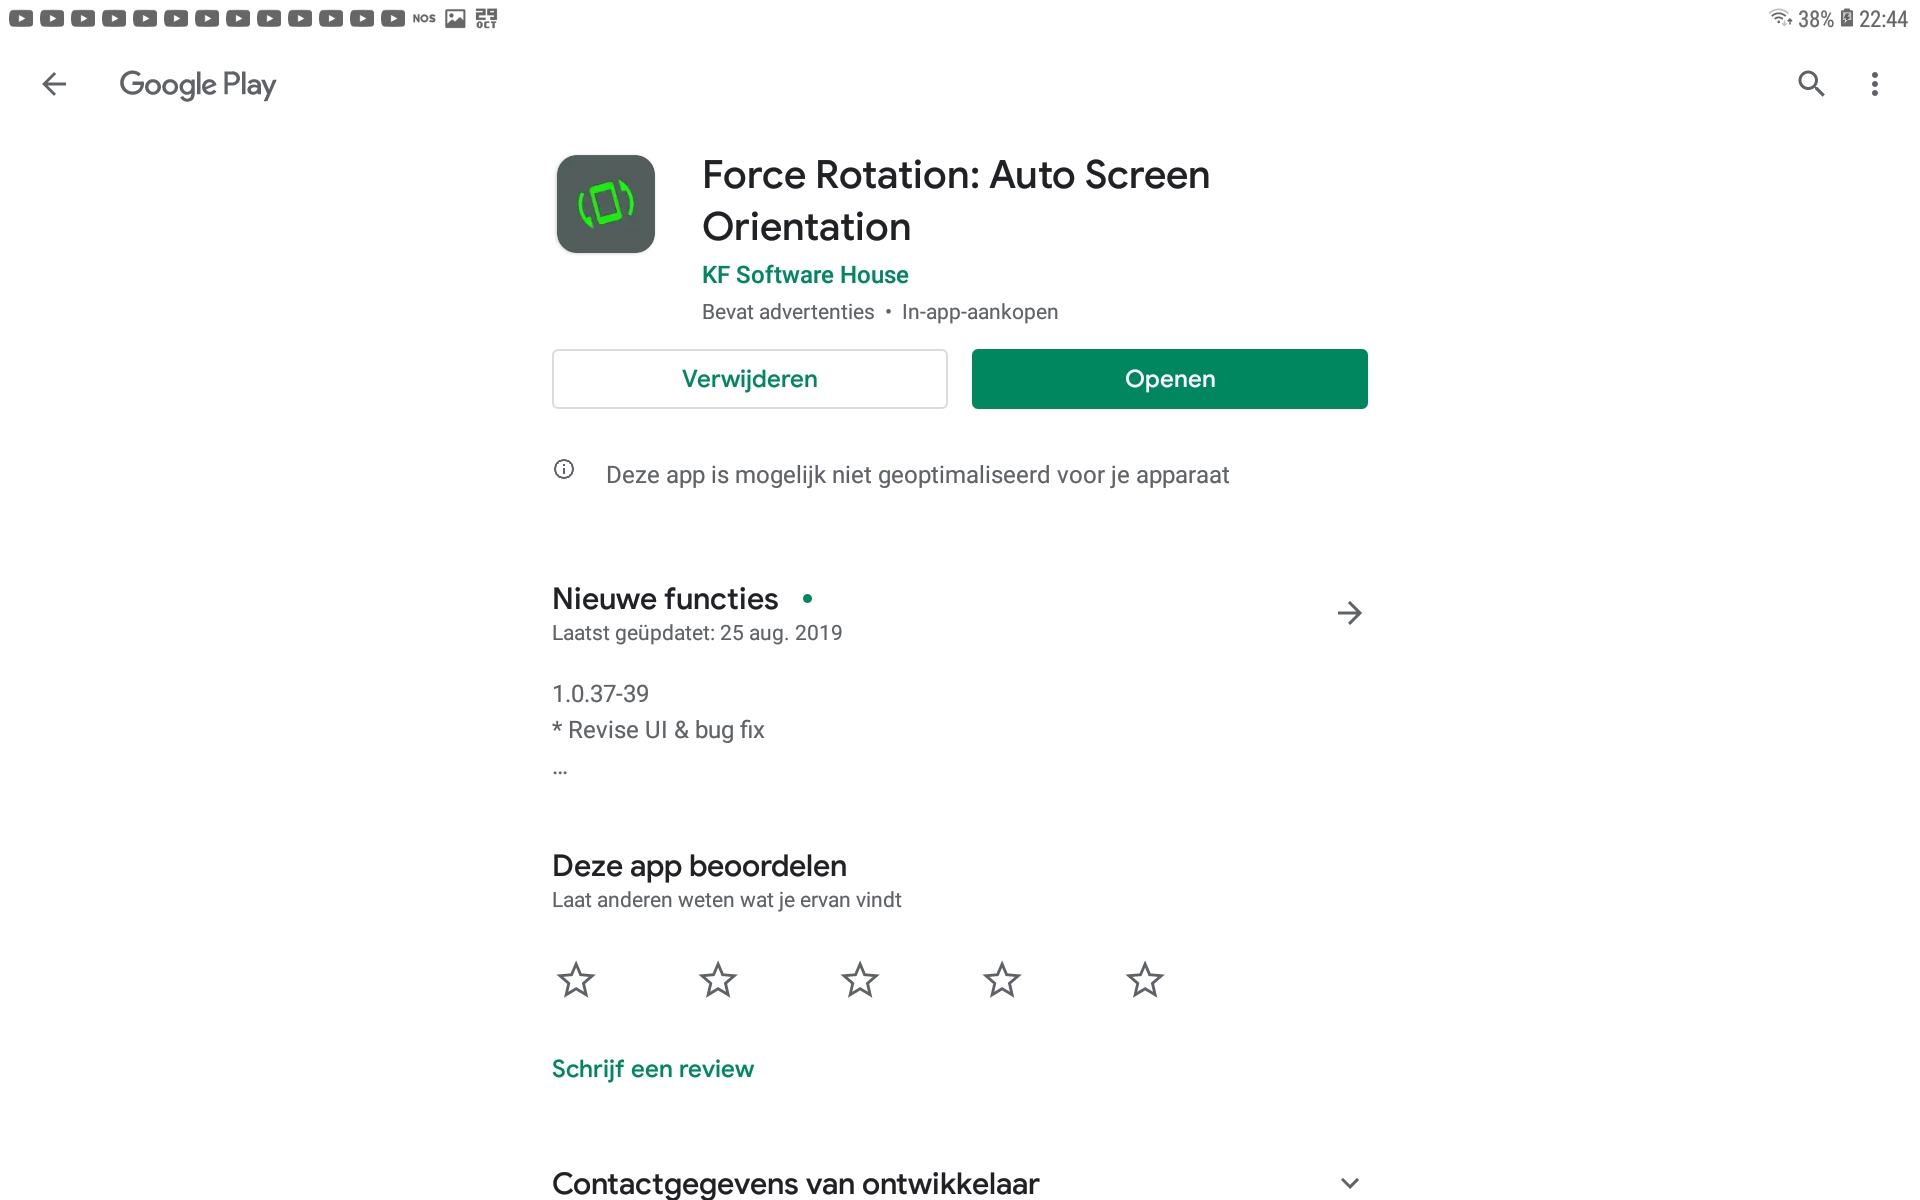Screen dimensions: 1920x1200
Task: Tap the Nieuwe functies heading
Action: tap(665, 599)
